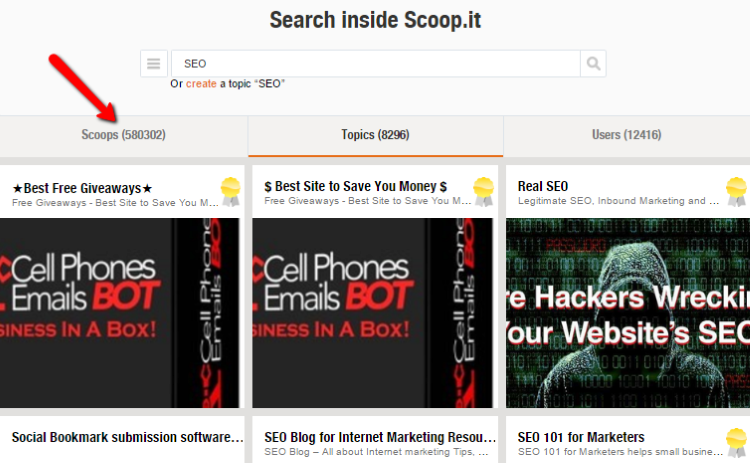750x463 pixels.
Task: Open 'Social Bookmark submission software...' topic
Action: pyautogui.click(x=128, y=437)
